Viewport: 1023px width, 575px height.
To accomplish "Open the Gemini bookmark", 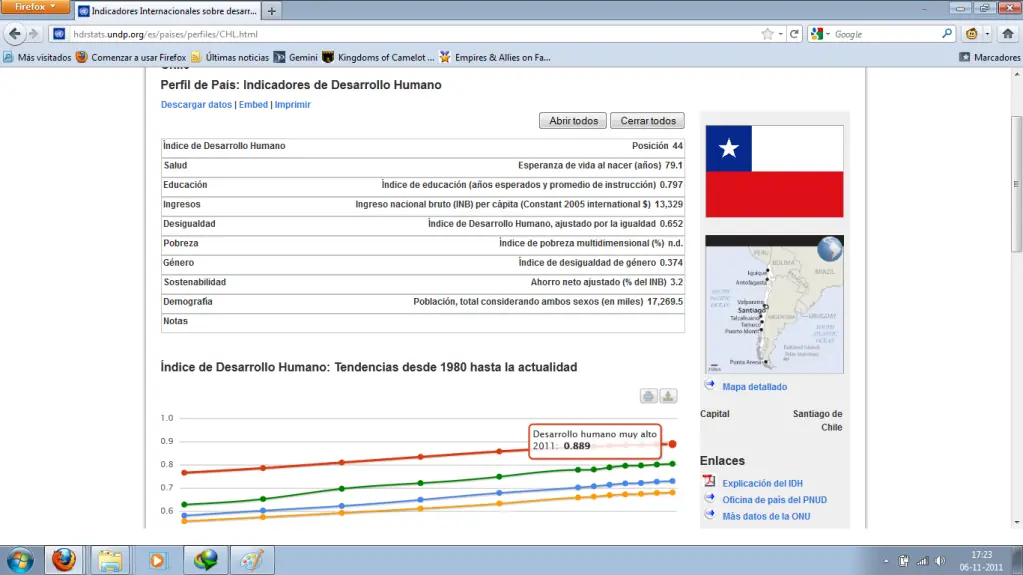I will coord(296,57).
